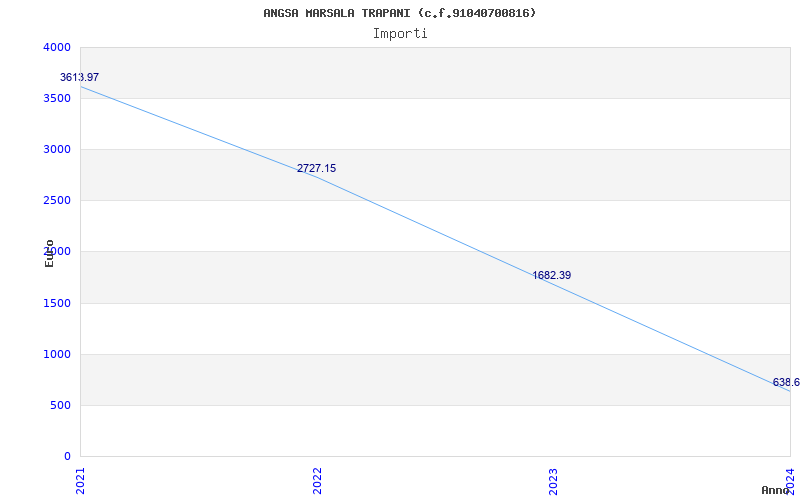Click the 2024 x-axis label
Image resolution: width=800 pixels, height=500 pixels.
(x=790, y=481)
